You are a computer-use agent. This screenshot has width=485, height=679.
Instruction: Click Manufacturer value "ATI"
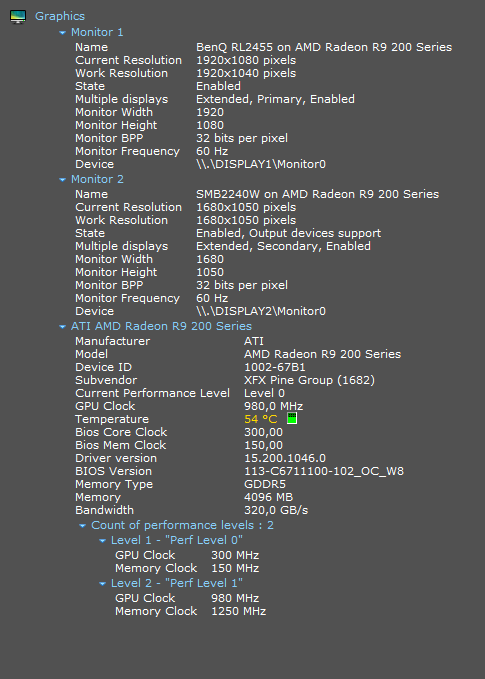pyautogui.click(x=254, y=341)
